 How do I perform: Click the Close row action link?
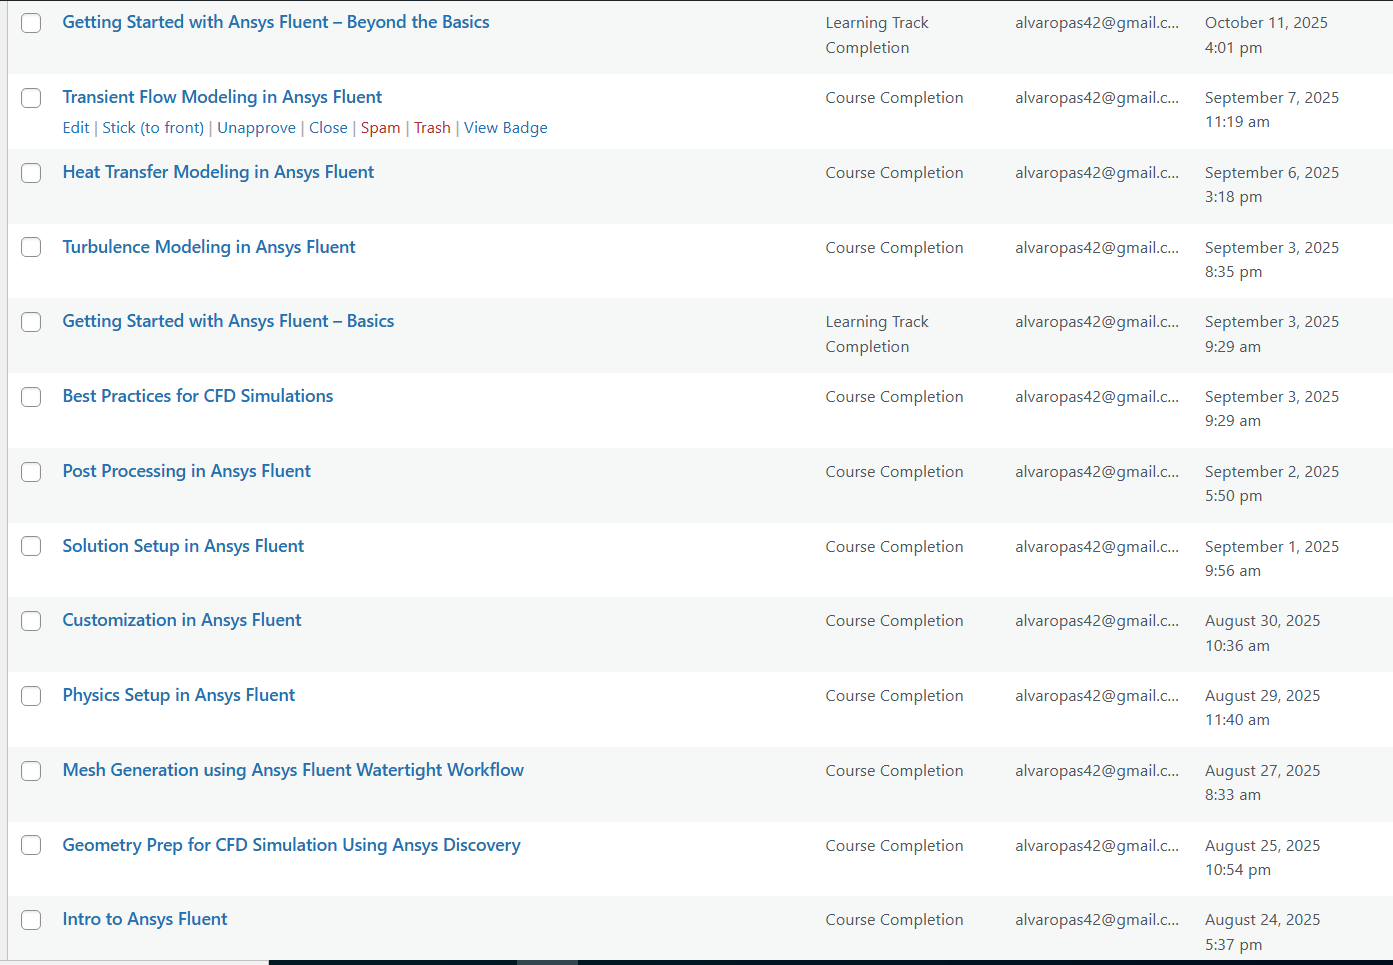pyautogui.click(x=328, y=128)
